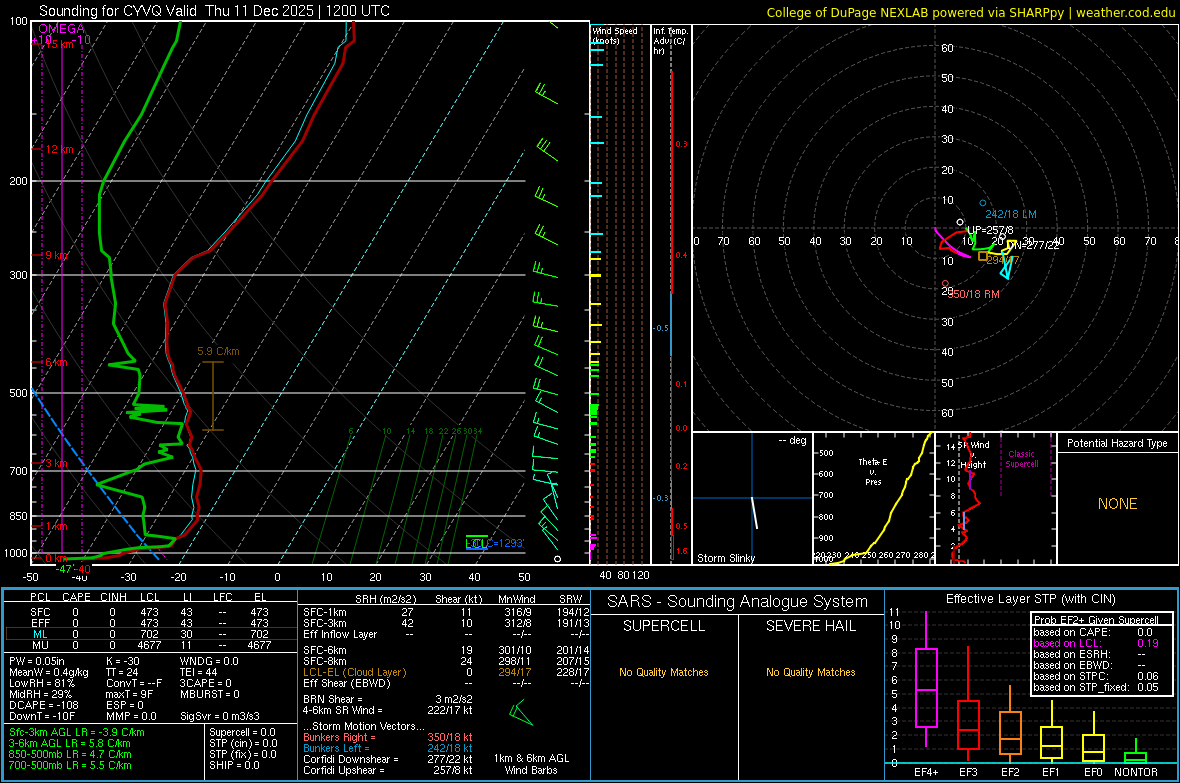Click the magenta 'based on LCL' line
1180x783 pixels.
click(1096, 643)
